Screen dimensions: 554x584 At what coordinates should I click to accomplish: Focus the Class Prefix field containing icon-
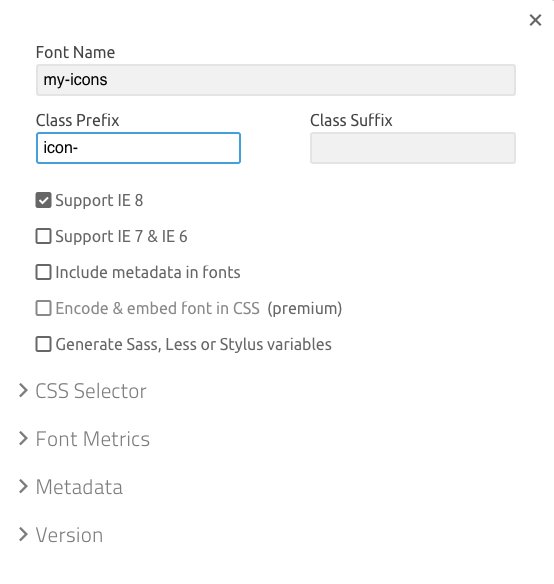click(138, 148)
